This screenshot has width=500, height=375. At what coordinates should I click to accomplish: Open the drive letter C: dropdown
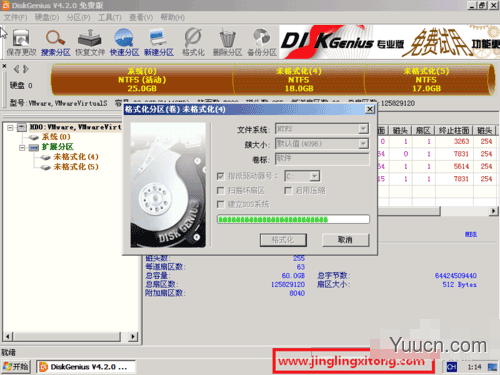tap(314, 176)
